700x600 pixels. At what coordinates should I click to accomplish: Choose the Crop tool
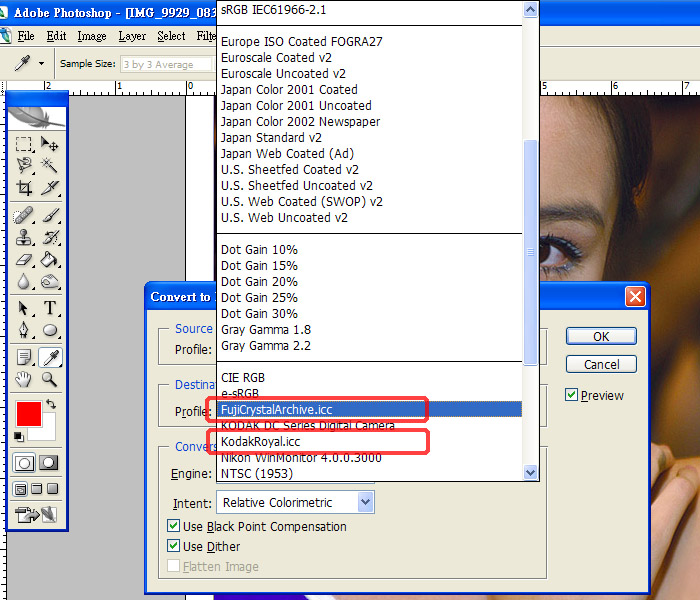point(24,188)
